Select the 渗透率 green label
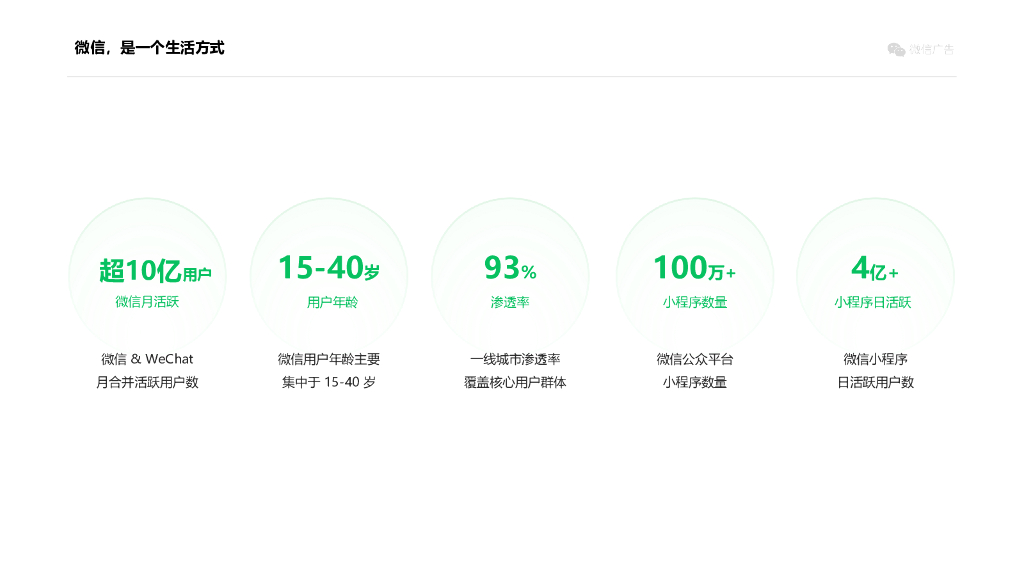The height and width of the screenshot is (576, 1024). click(x=510, y=302)
